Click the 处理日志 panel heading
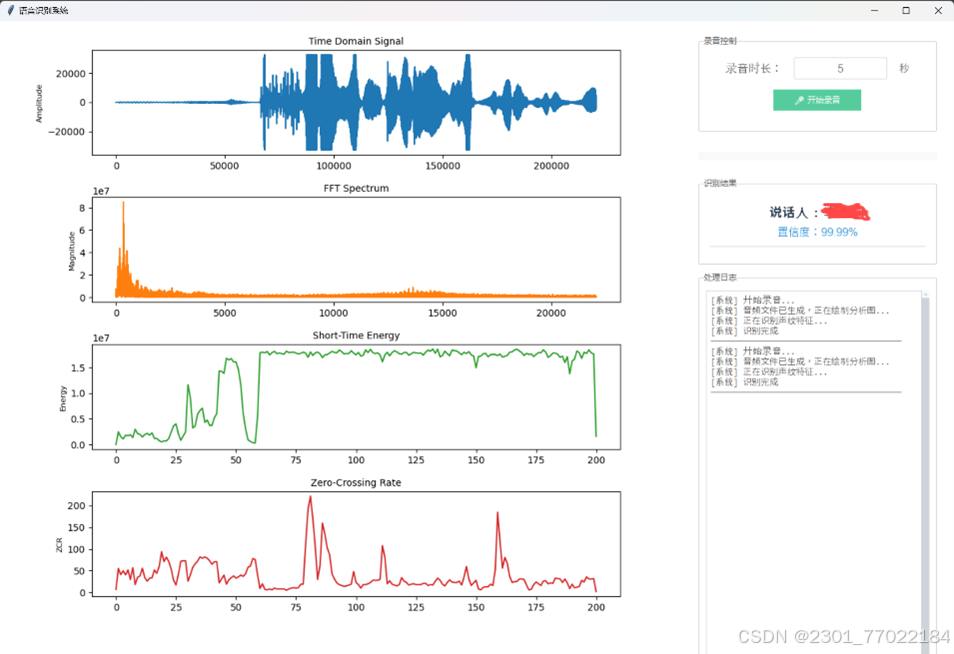Screen dimensions: 954x654 pos(720,277)
